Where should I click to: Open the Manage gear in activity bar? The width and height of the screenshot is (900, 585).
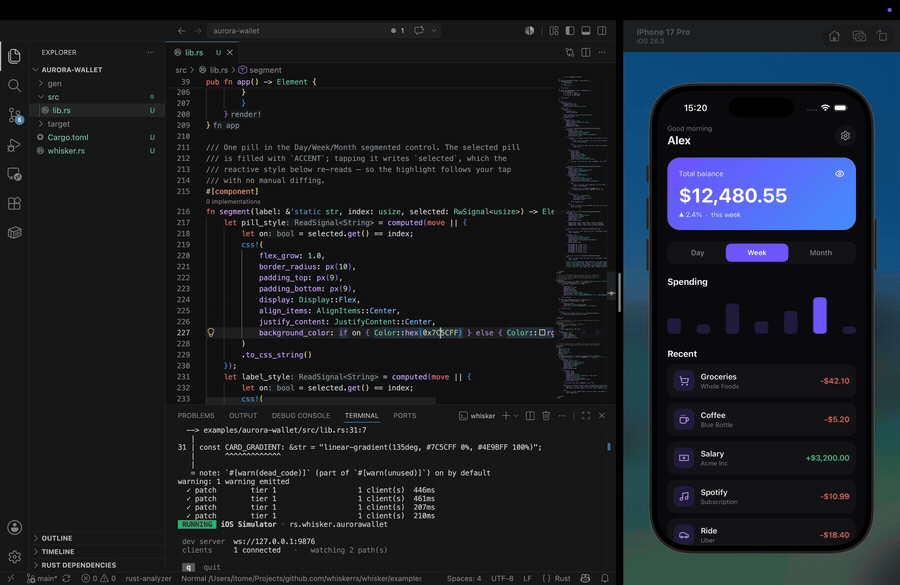(x=14, y=556)
